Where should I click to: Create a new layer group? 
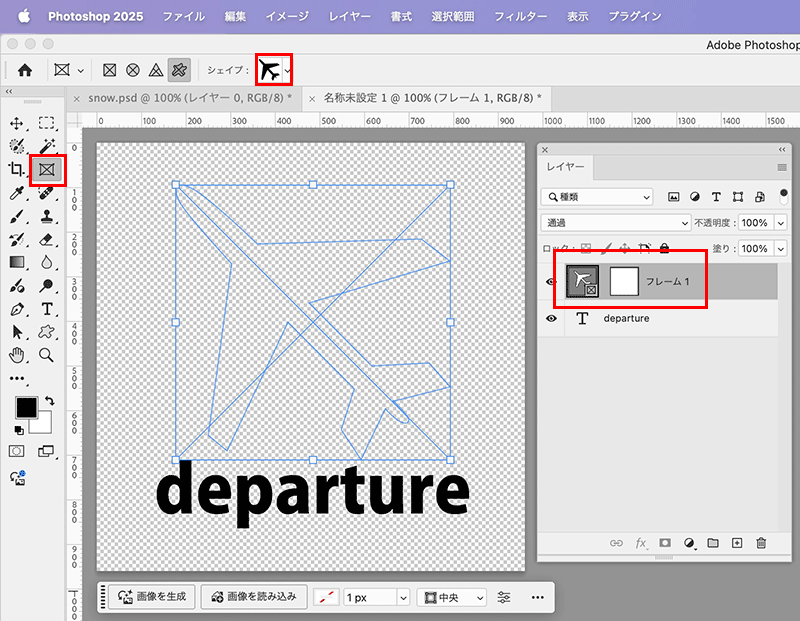(713, 543)
